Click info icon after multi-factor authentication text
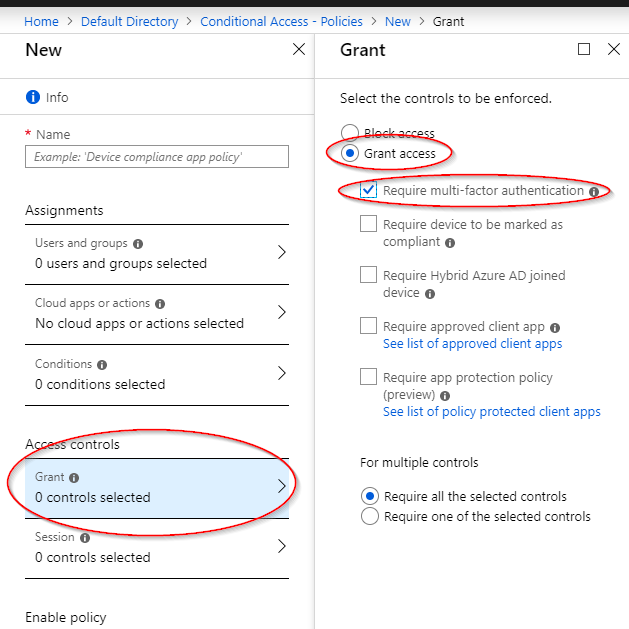629x629 pixels. [594, 192]
